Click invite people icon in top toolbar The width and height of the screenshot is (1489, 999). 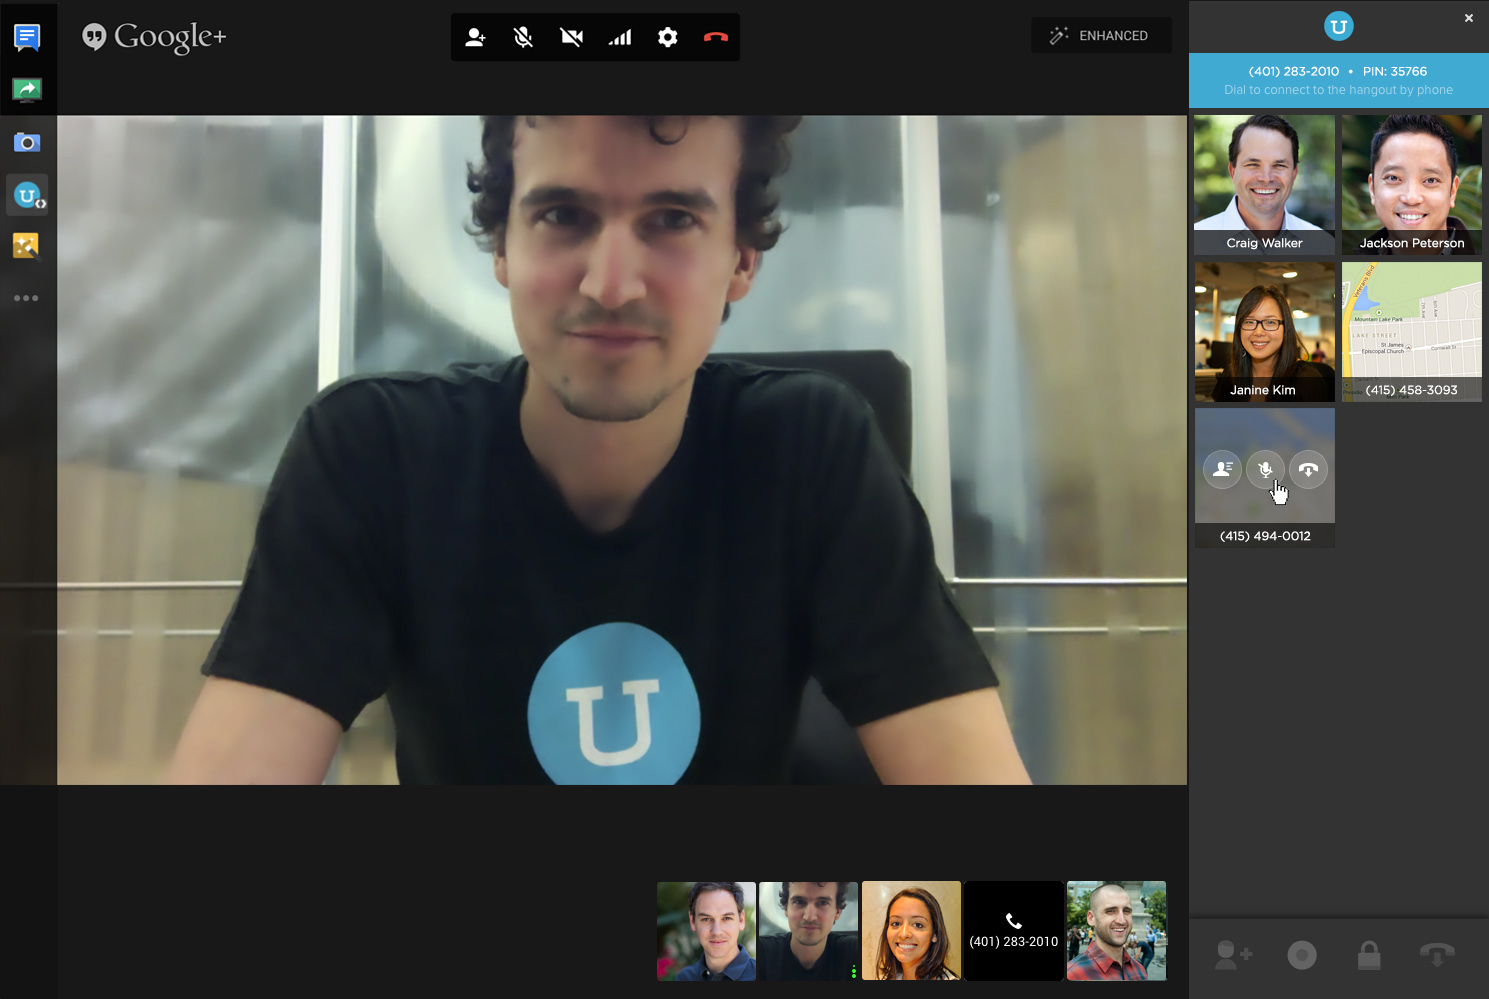[x=475, y=38]
